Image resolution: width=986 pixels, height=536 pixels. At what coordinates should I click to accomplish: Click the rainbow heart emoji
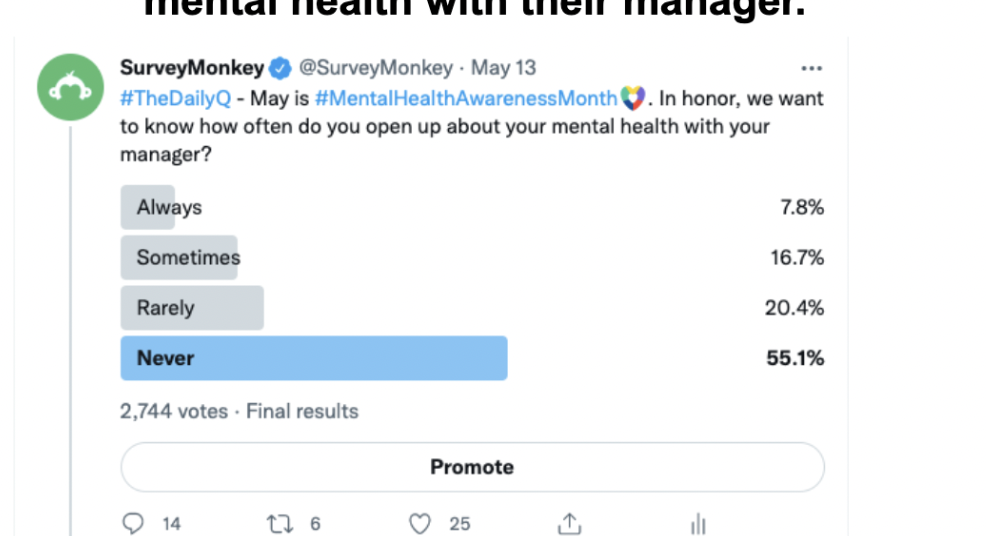pos(633,98)
